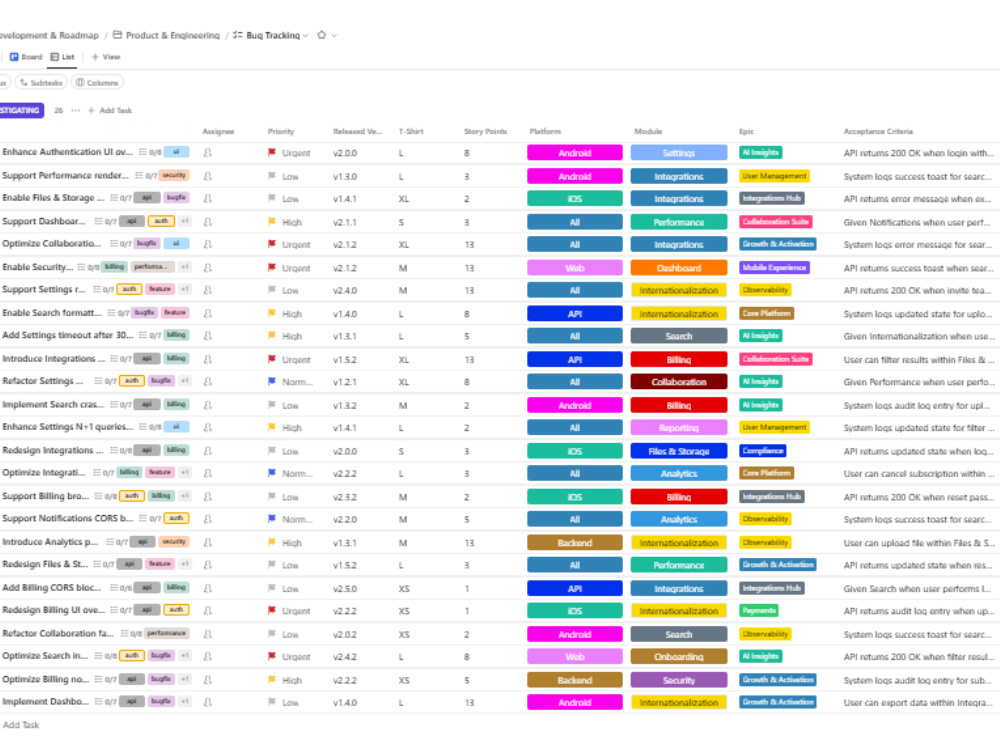The width and height of the screenshot is (1000, 750).
Task: Click the Acceptance Criteria column header
Action: [x=878, y=131]
